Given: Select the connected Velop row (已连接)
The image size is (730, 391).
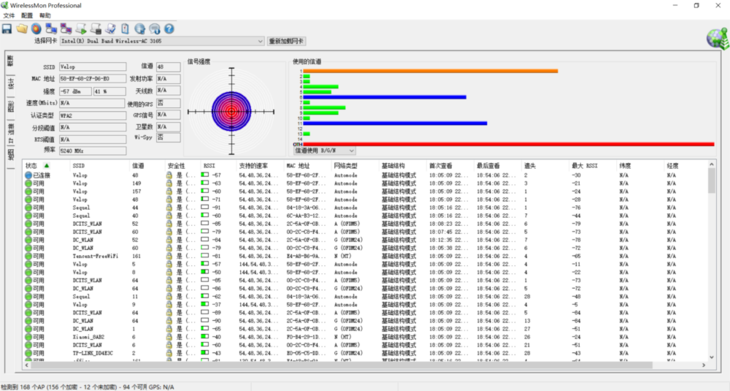Looking at the screenshot, I should point(366,175).
